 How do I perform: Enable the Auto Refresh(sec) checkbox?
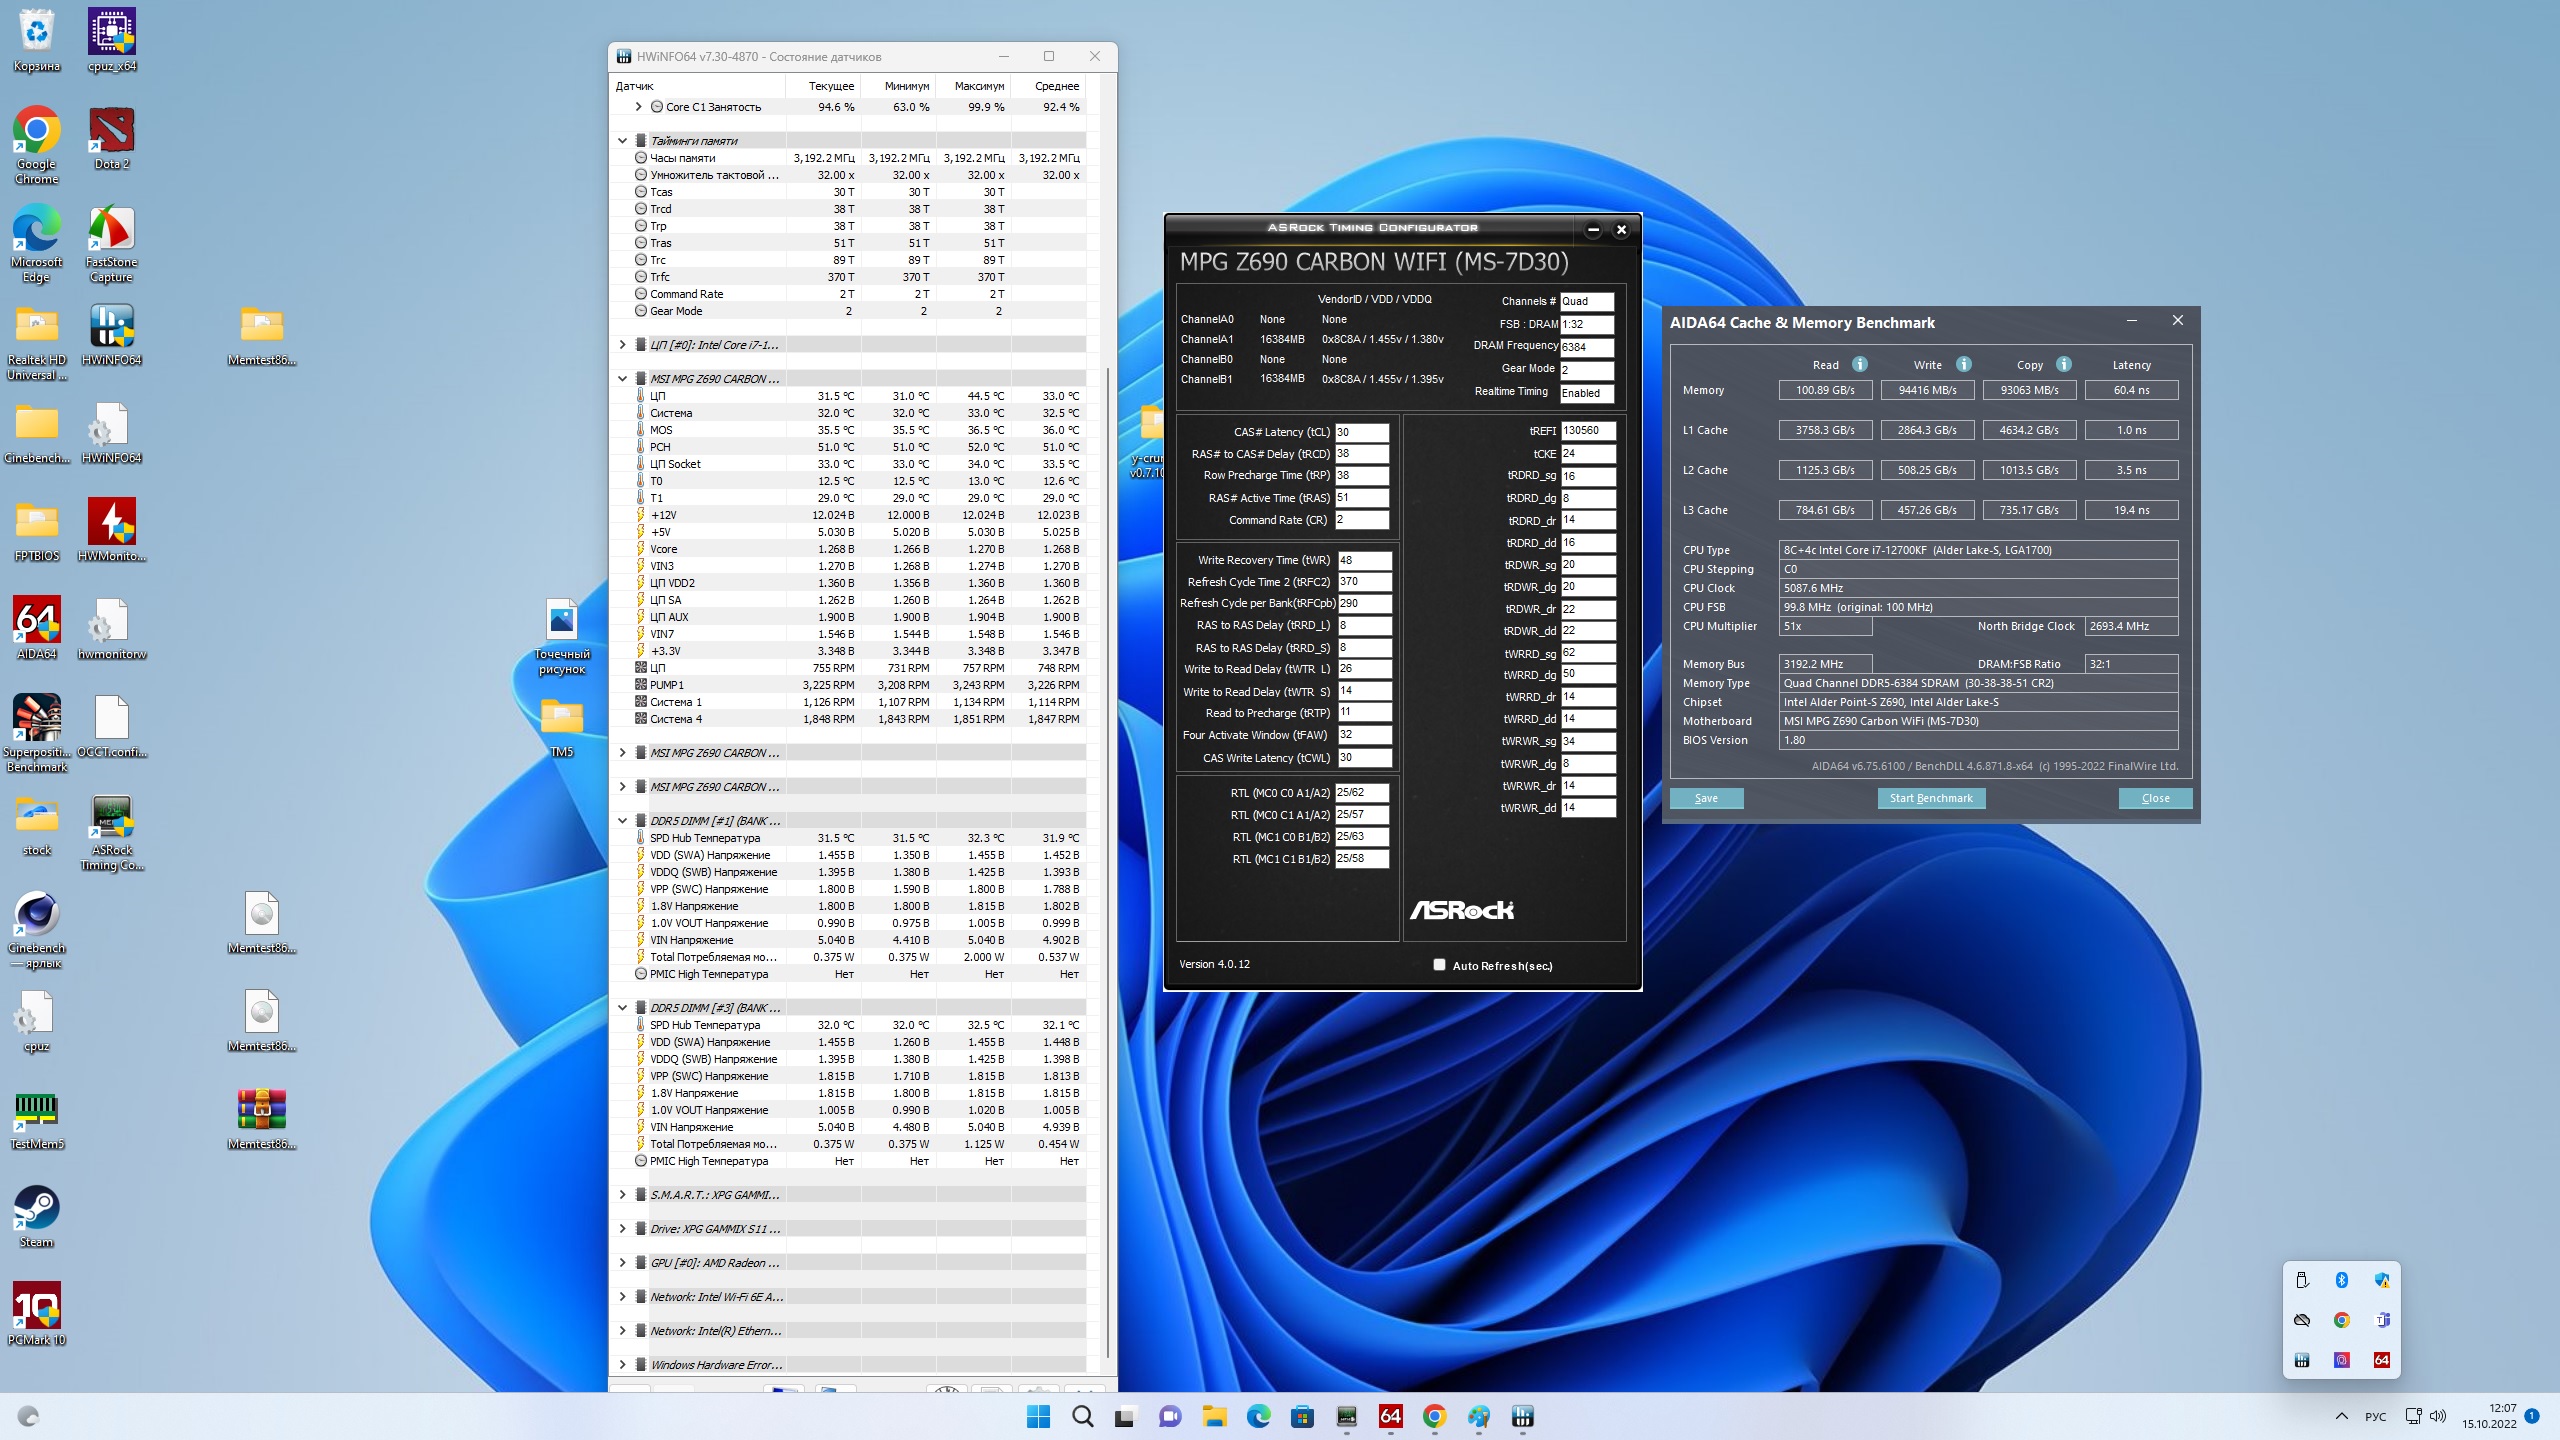[x=1439, y=965]
